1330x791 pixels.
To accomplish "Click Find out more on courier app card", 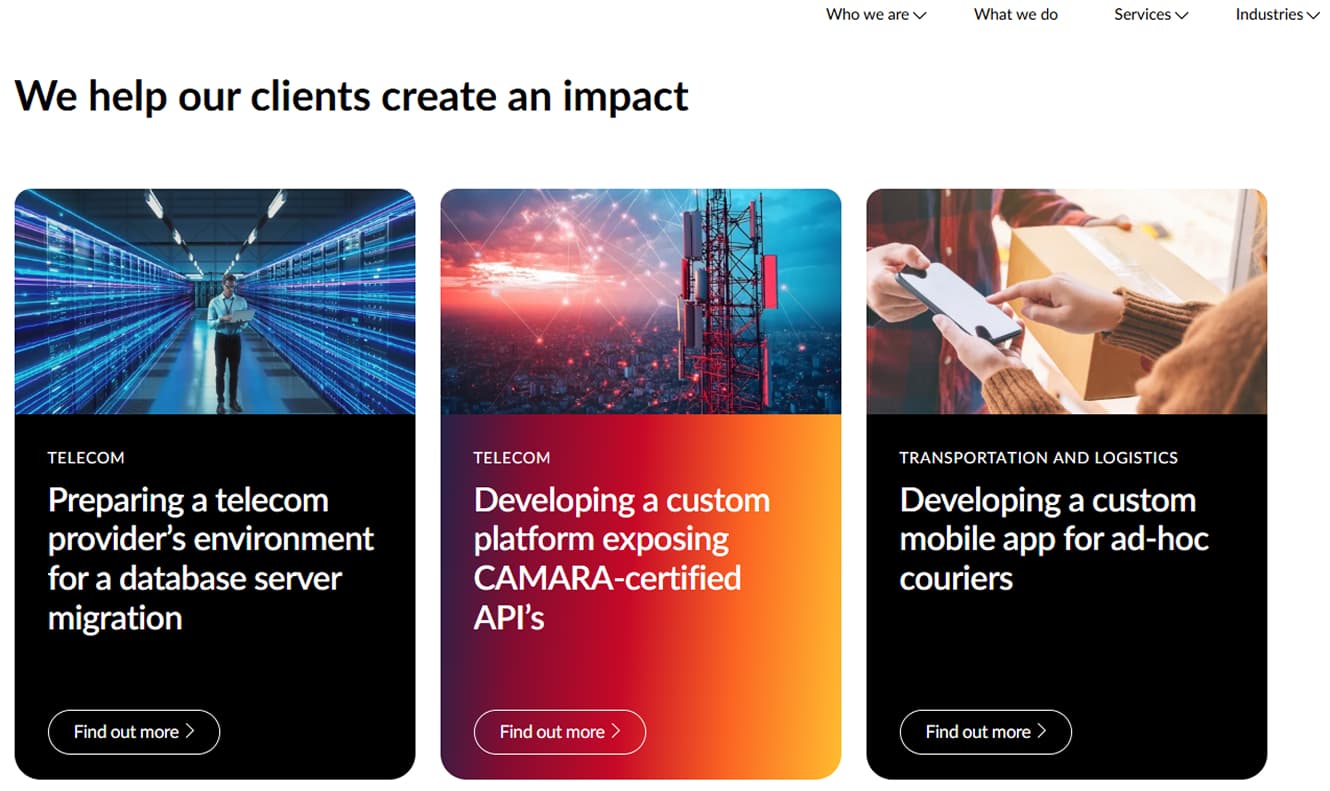I will 978,732.
